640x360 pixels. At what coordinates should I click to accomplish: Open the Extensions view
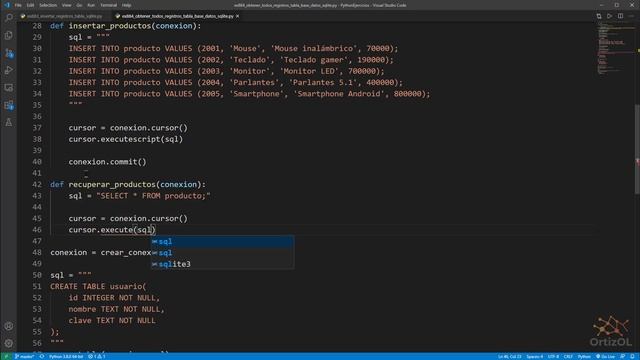[9, 105]
